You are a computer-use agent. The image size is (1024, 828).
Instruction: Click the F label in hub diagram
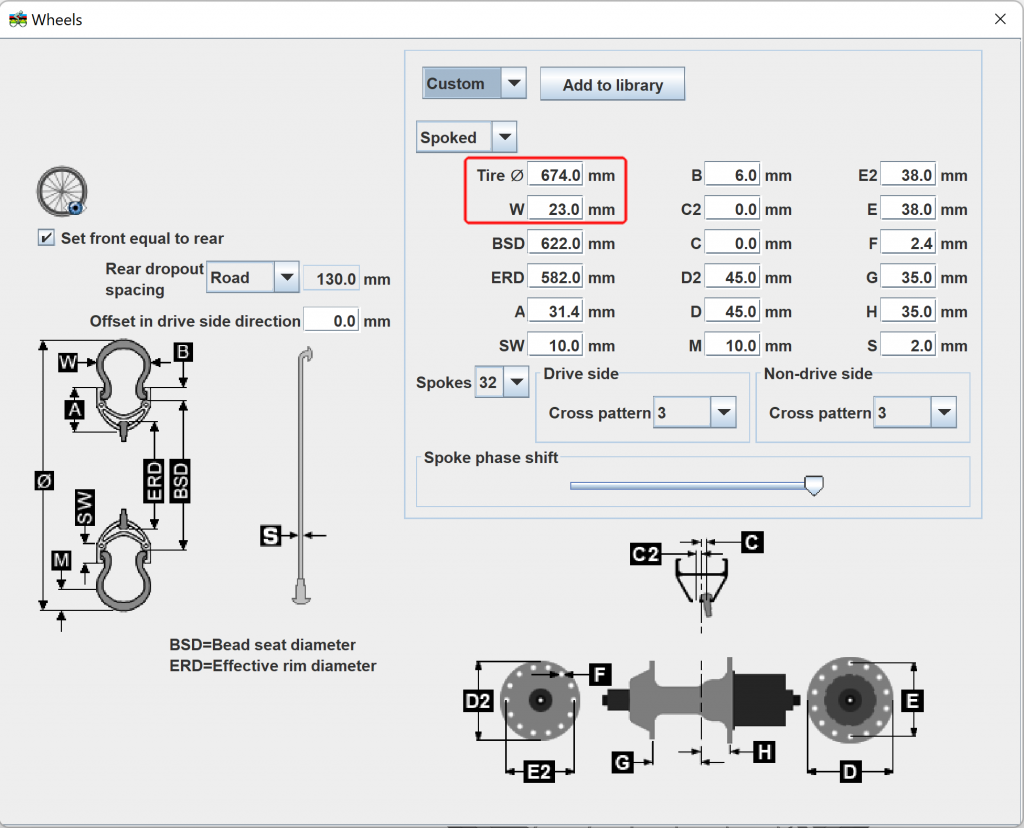[600, 674]
